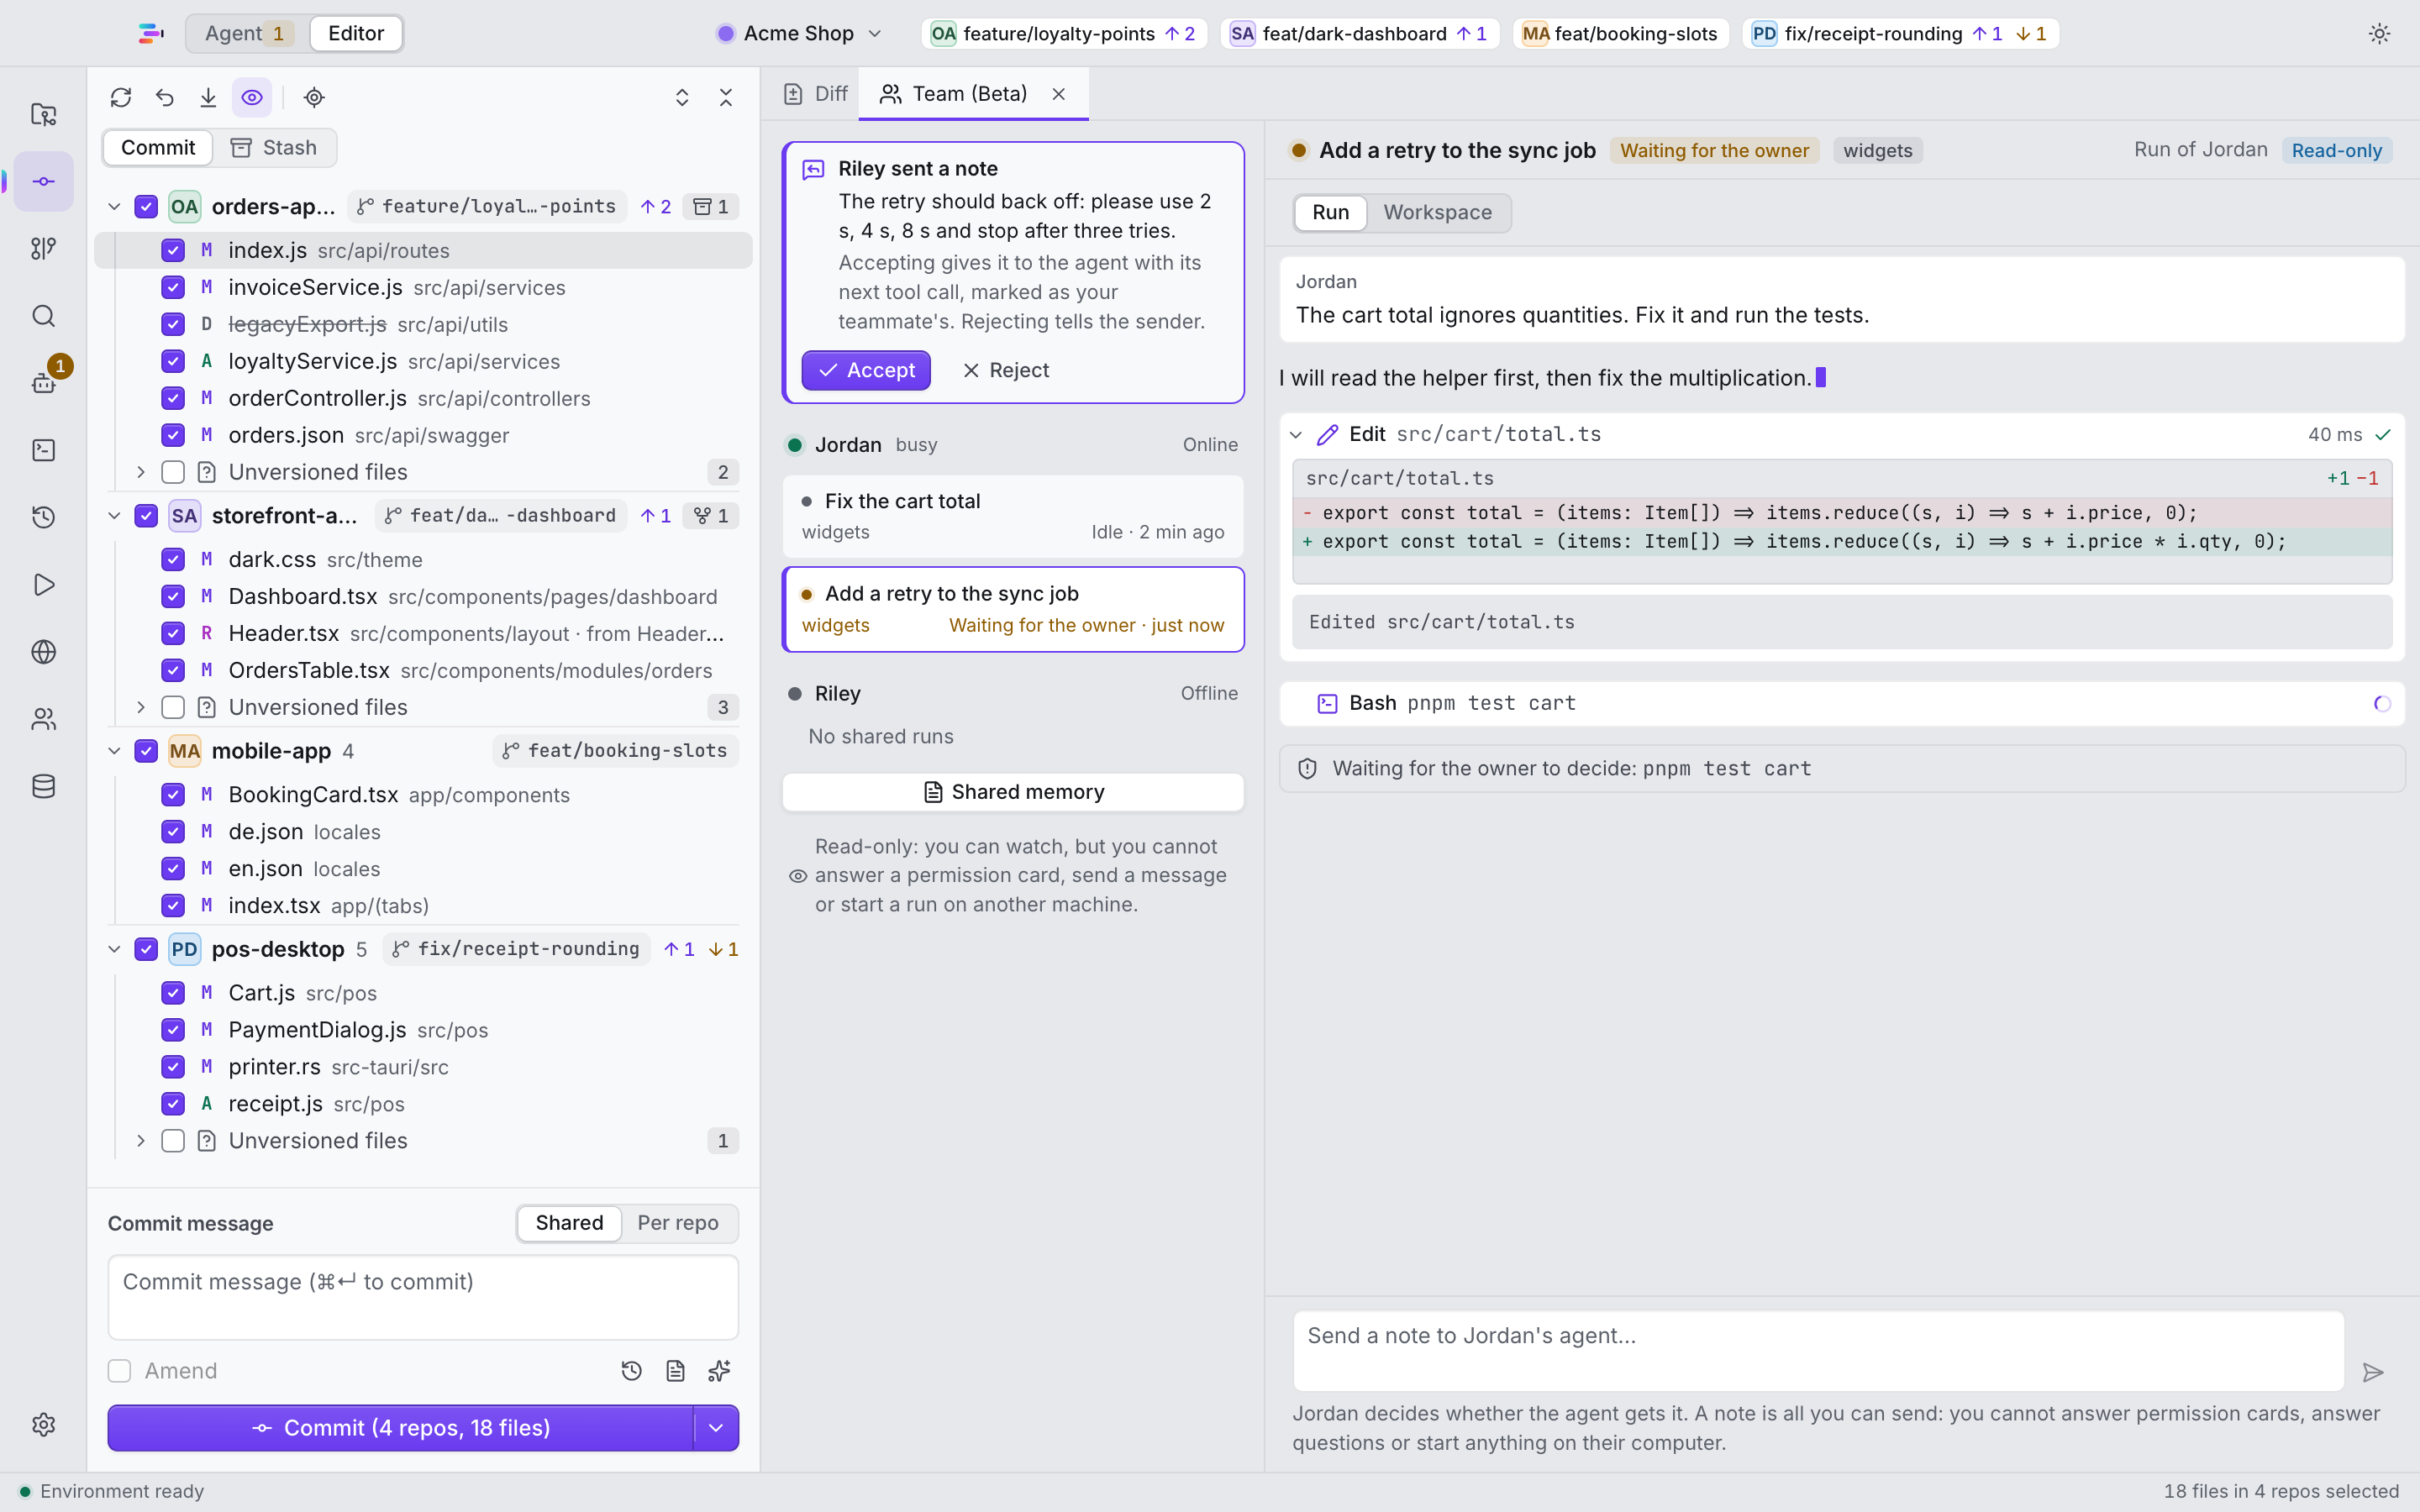Open settings gear in sidebar

[43, 1424]
